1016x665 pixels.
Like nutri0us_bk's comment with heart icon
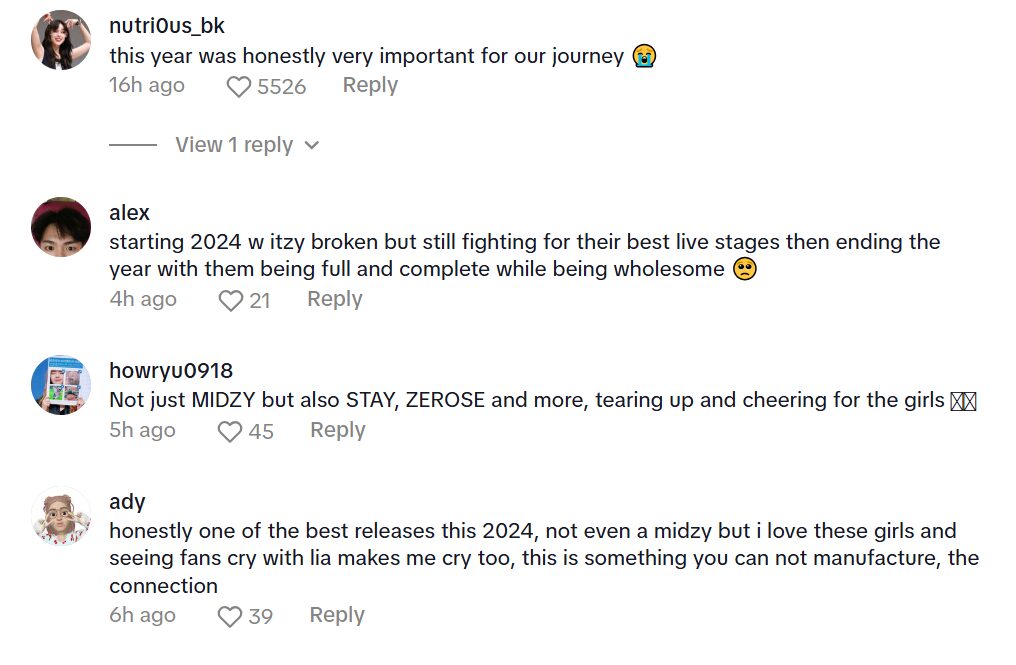(238, 87)
